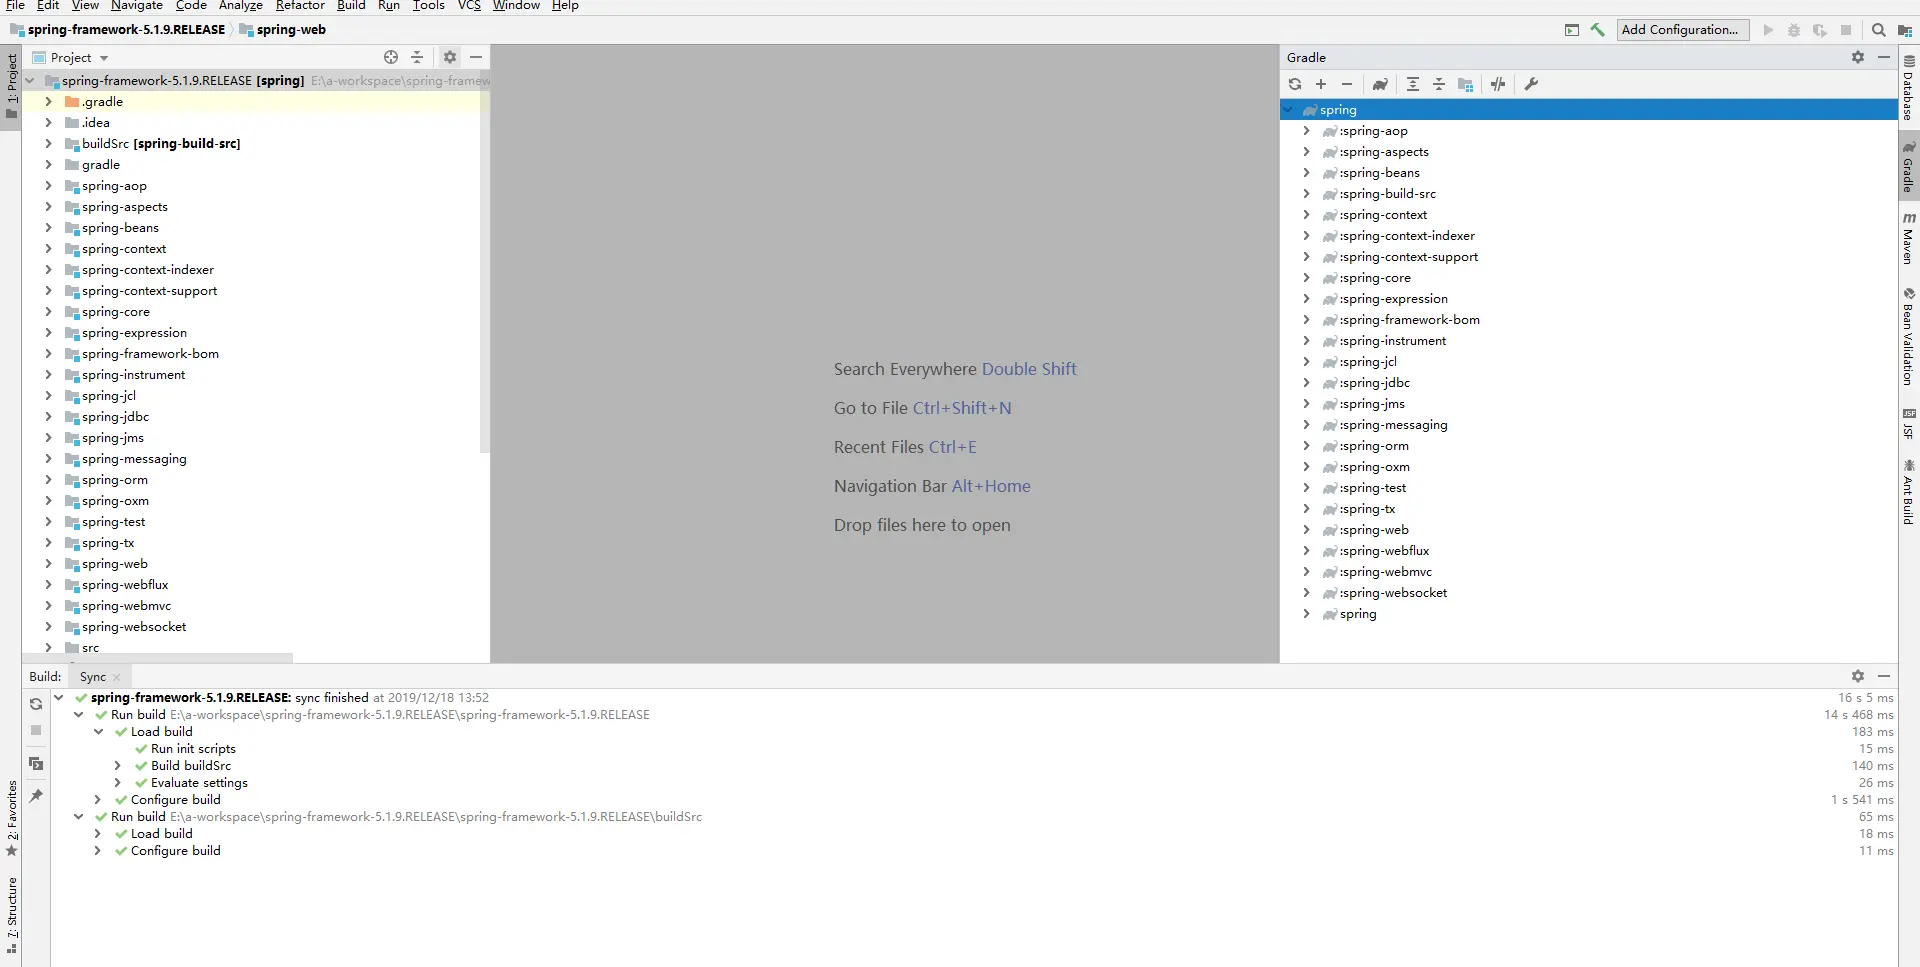This screenshot has width=1920, height=967.
Task: Expand :spring-beans node in Gradle tree
Action: click(x=1306, y=173)
